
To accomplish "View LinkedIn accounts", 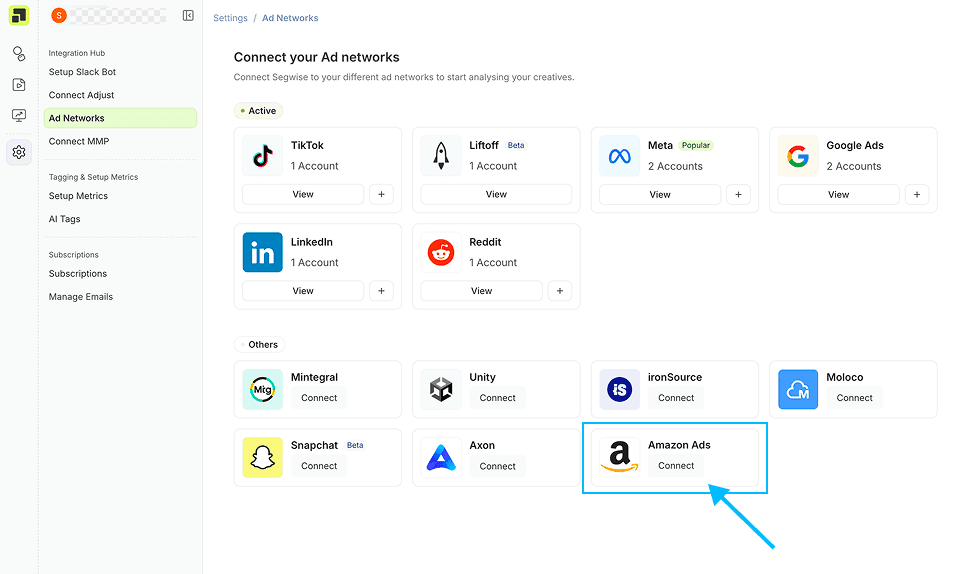I will (303, 291).
